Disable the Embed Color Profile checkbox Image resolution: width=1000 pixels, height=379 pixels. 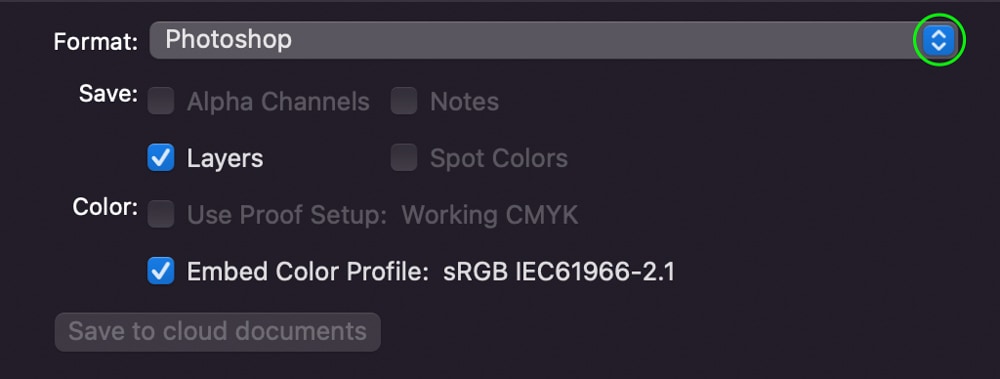click(161, 271)
